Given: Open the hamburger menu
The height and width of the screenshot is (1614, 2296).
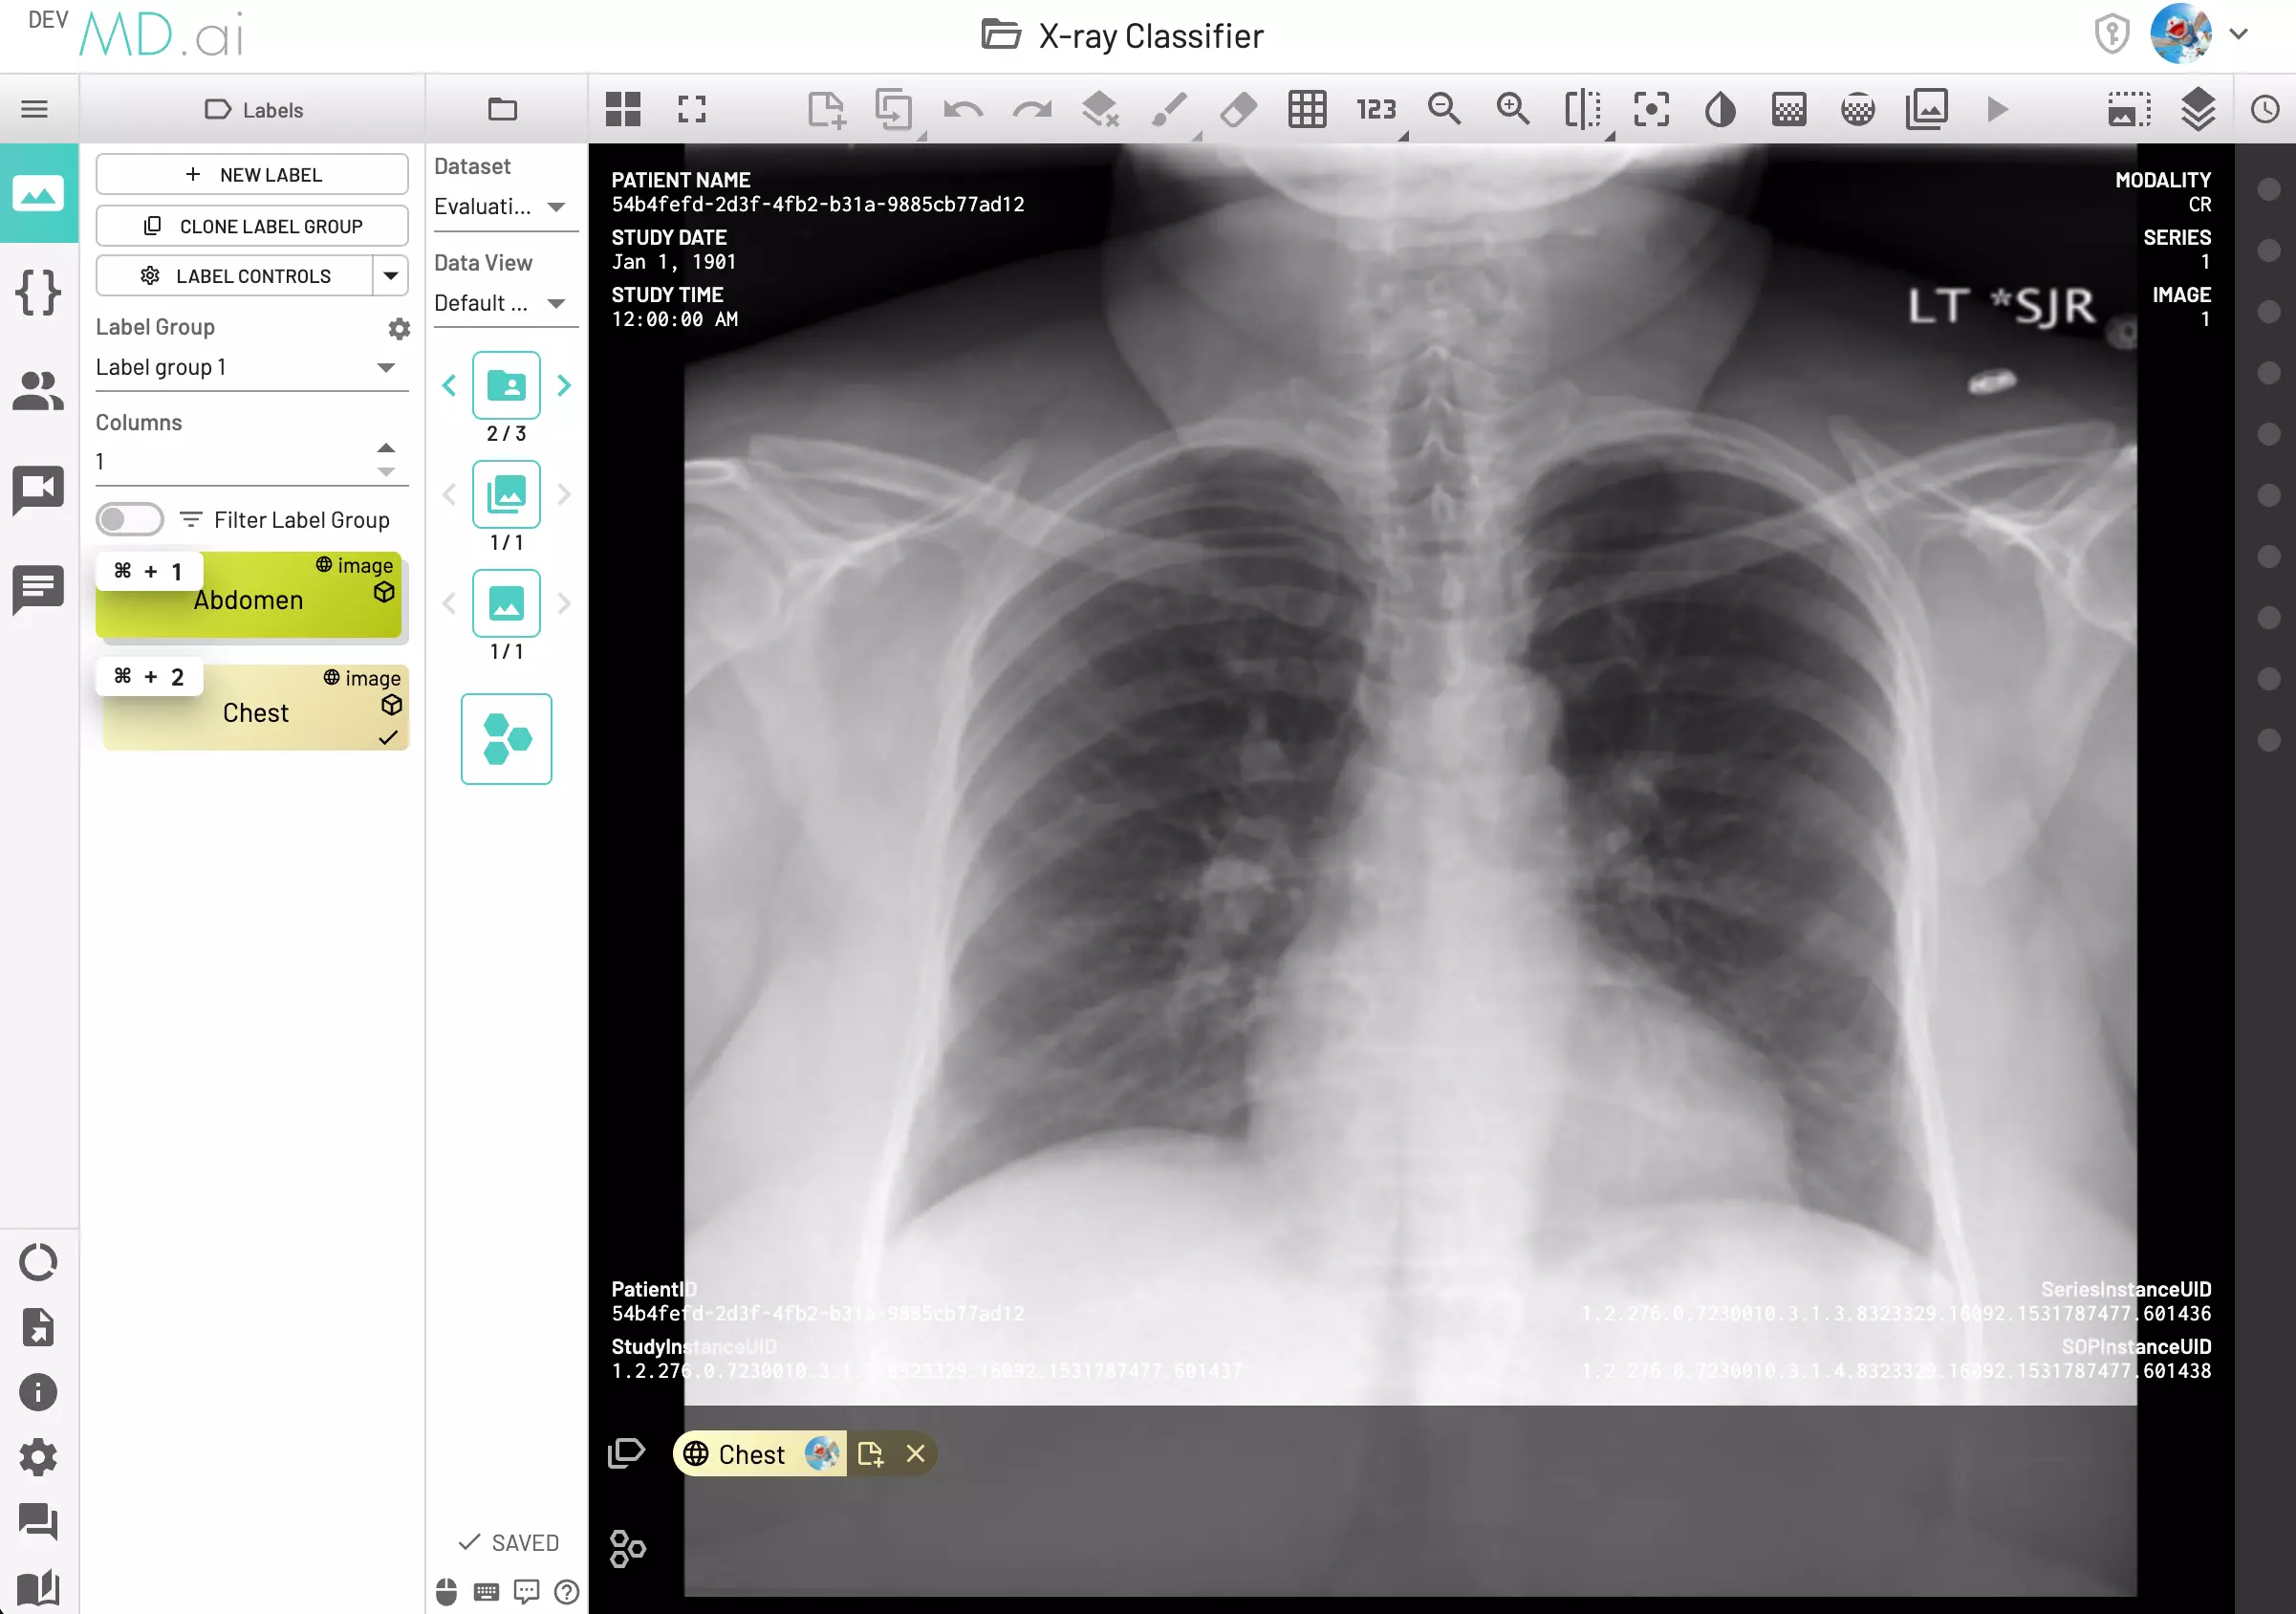Looking at the screenshot, I should click(36, 108).
